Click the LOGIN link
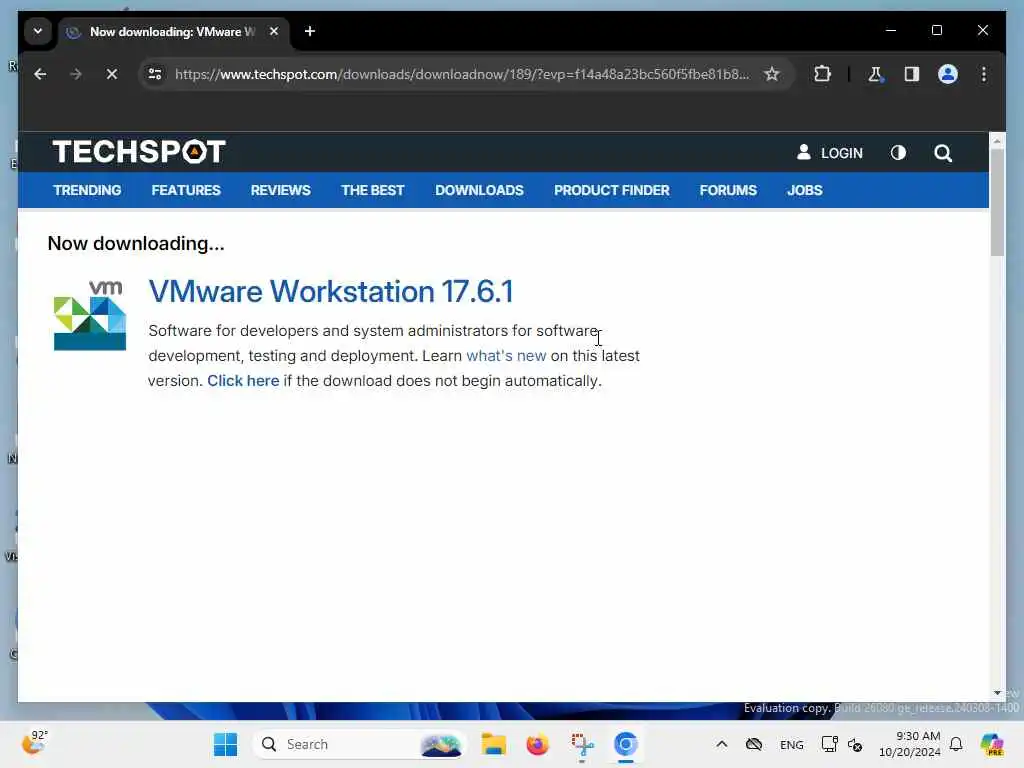The width and height of the screenshot is (1024, 768). [x=830, y=153]
